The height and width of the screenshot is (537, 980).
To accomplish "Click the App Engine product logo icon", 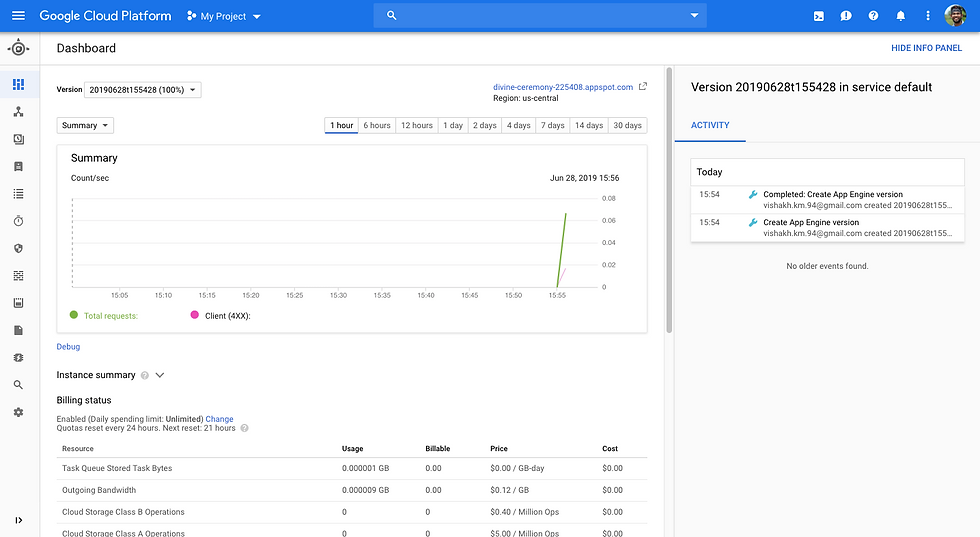I will 18,48.
